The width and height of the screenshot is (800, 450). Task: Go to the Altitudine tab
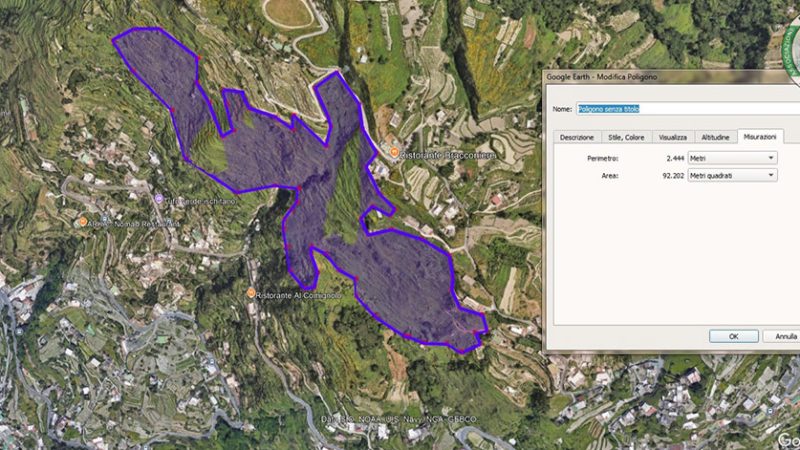tap(715, 137)
